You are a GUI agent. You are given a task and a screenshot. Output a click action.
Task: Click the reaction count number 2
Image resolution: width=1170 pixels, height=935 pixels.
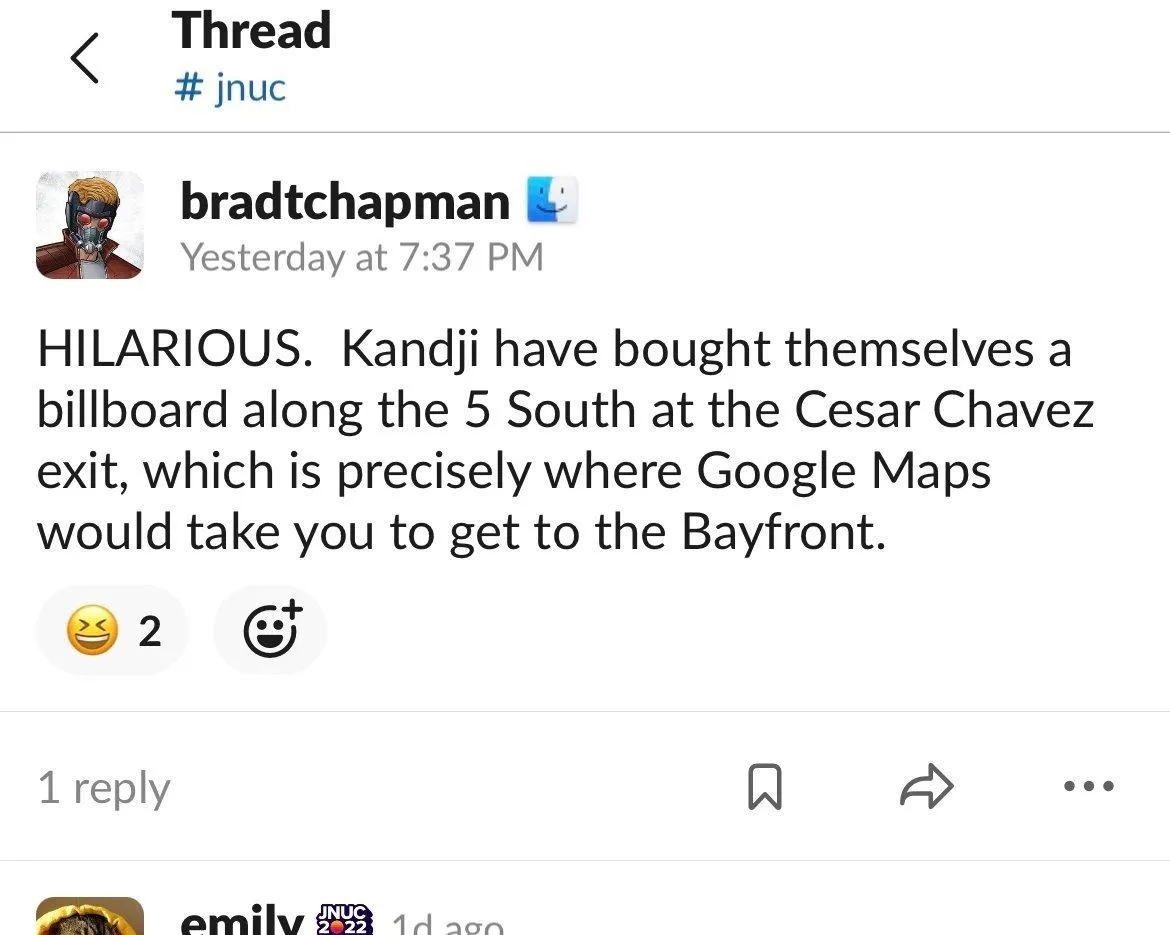point(150,631)
